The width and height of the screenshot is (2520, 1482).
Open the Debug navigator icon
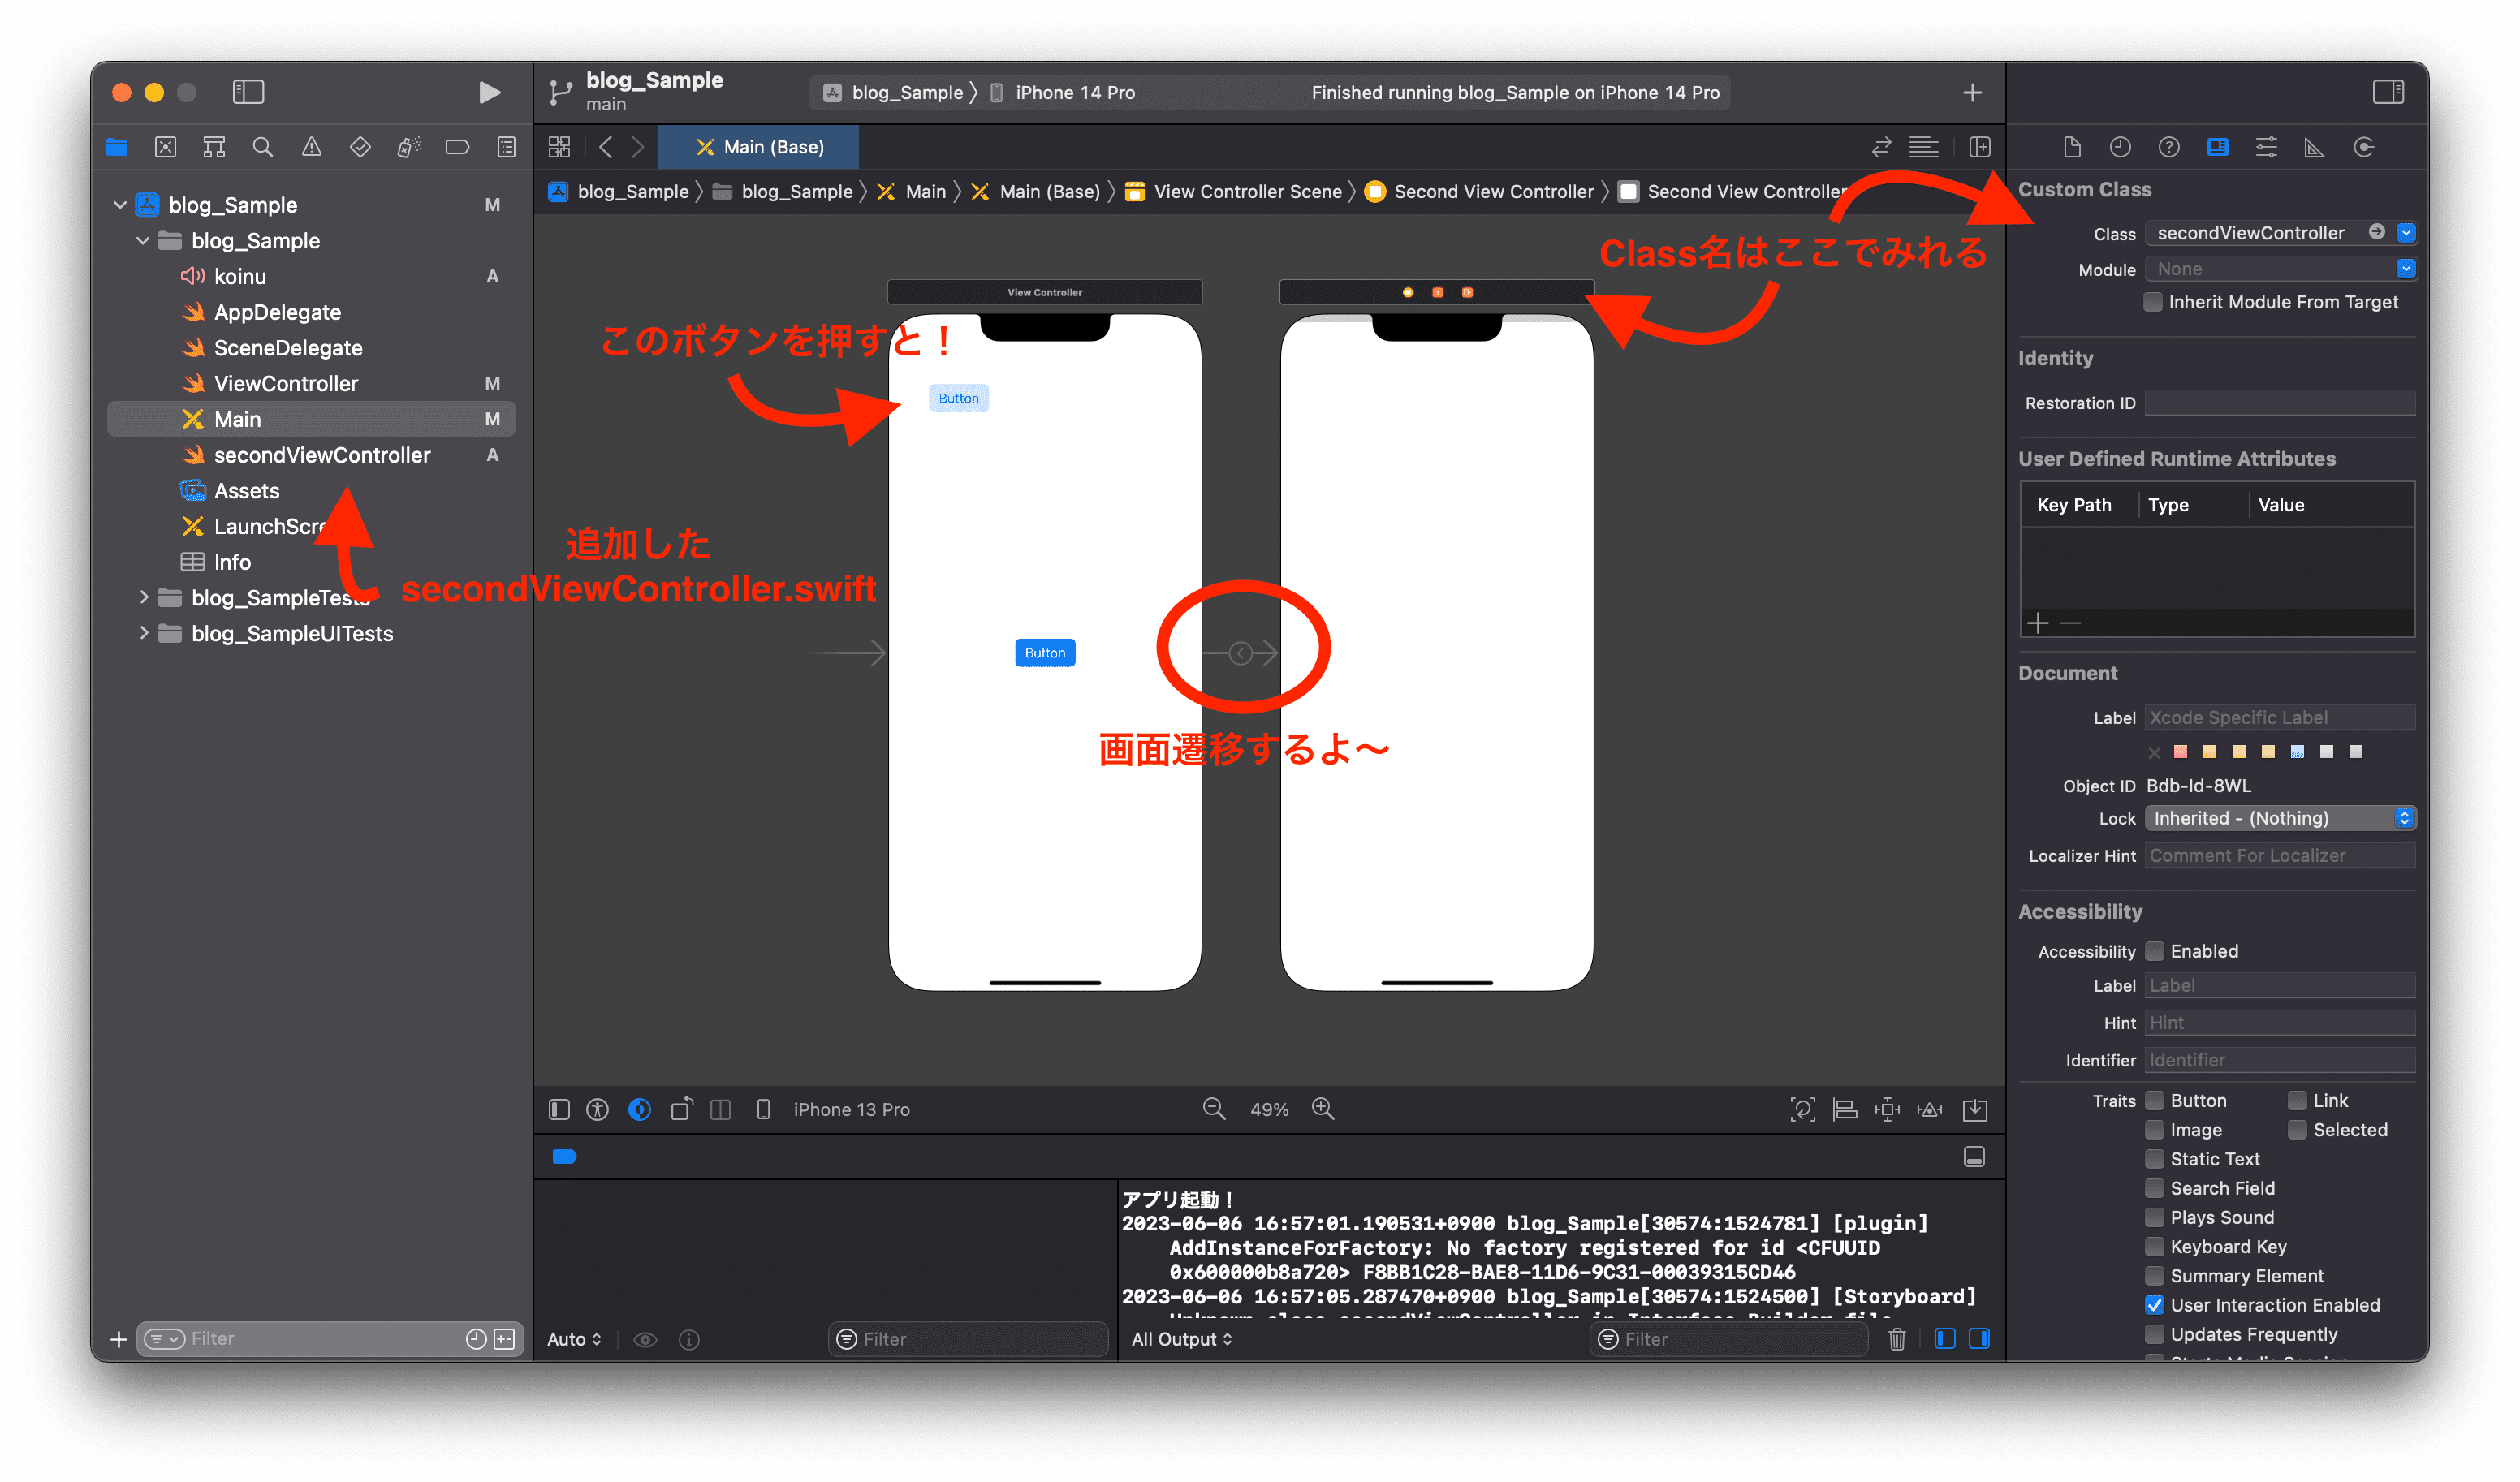(409, 147)
